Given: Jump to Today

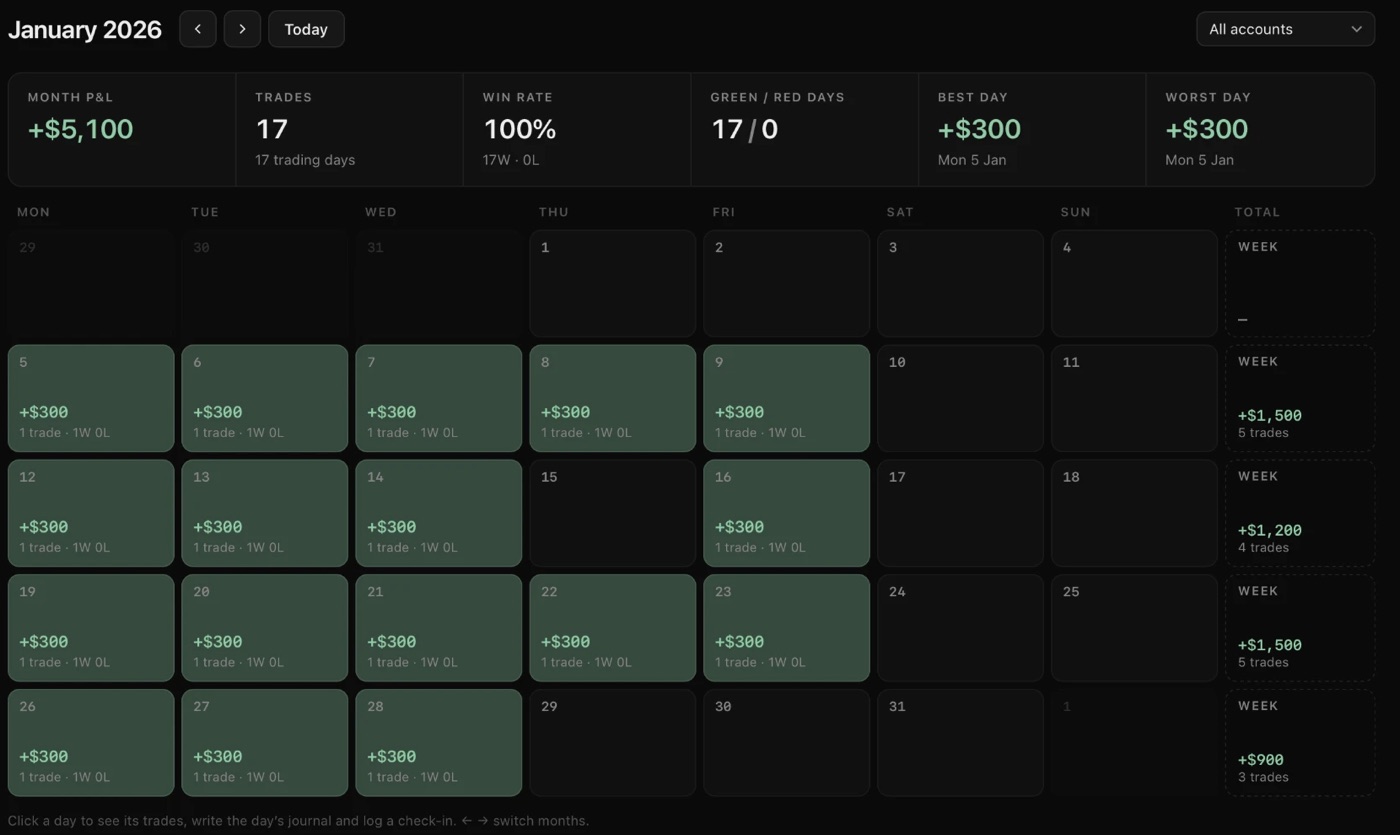Looking at the screenshot, I should [x=306, y=29].
